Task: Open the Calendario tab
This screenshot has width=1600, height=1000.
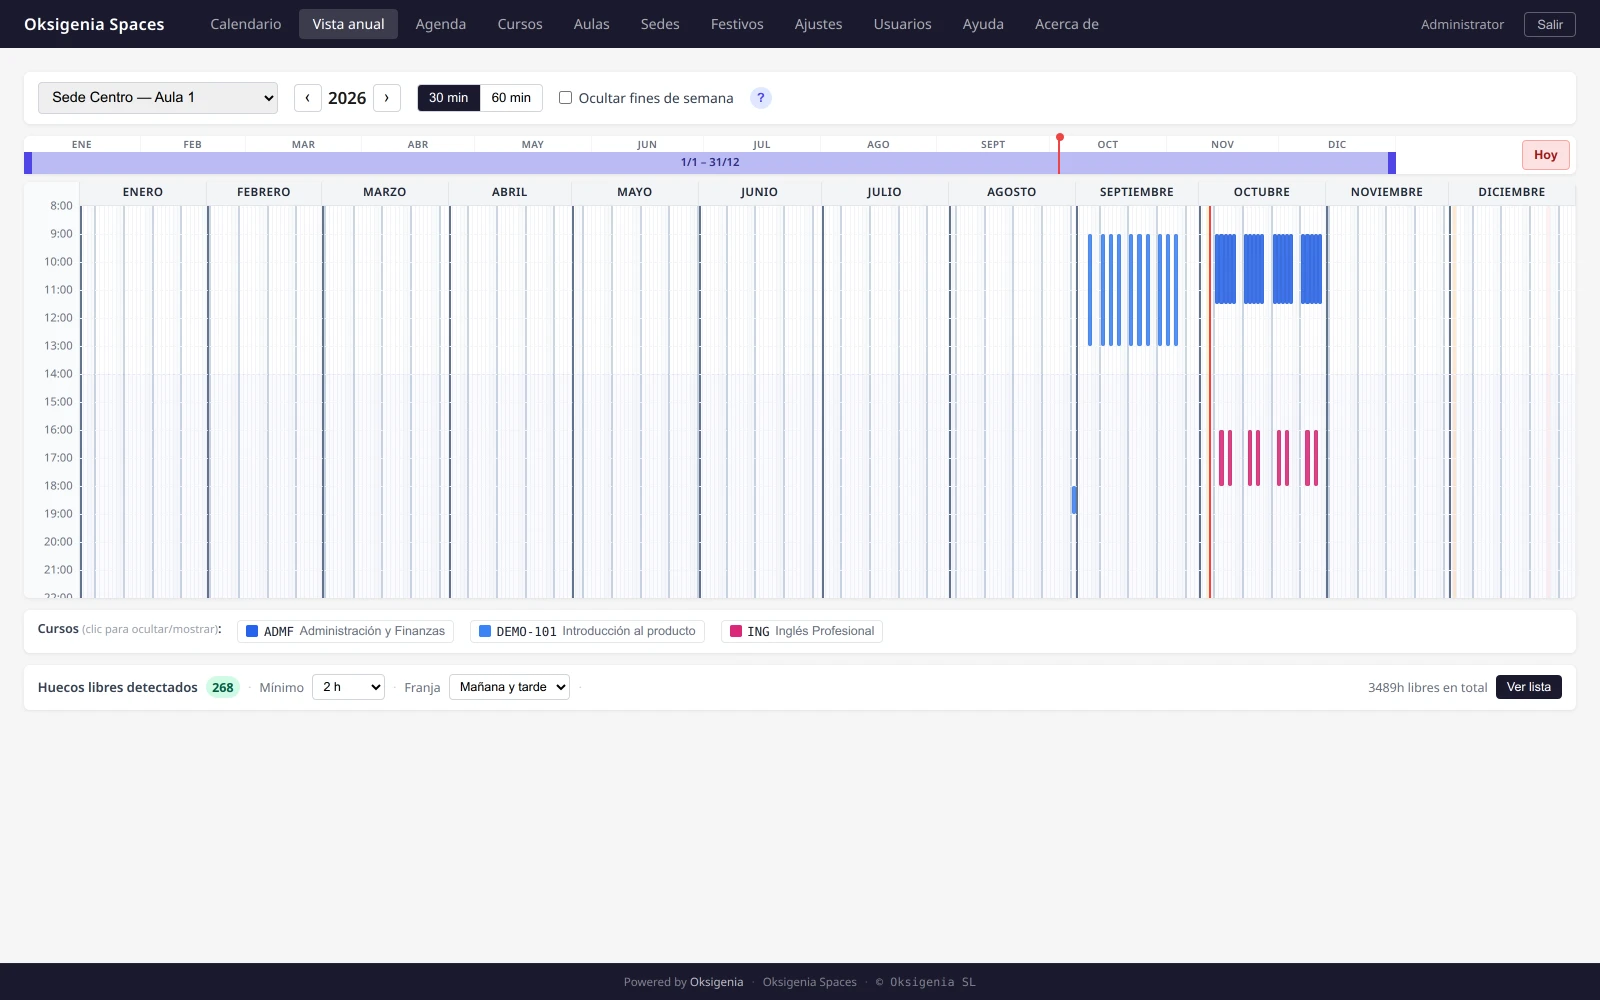Action: [x=246, y=24]
